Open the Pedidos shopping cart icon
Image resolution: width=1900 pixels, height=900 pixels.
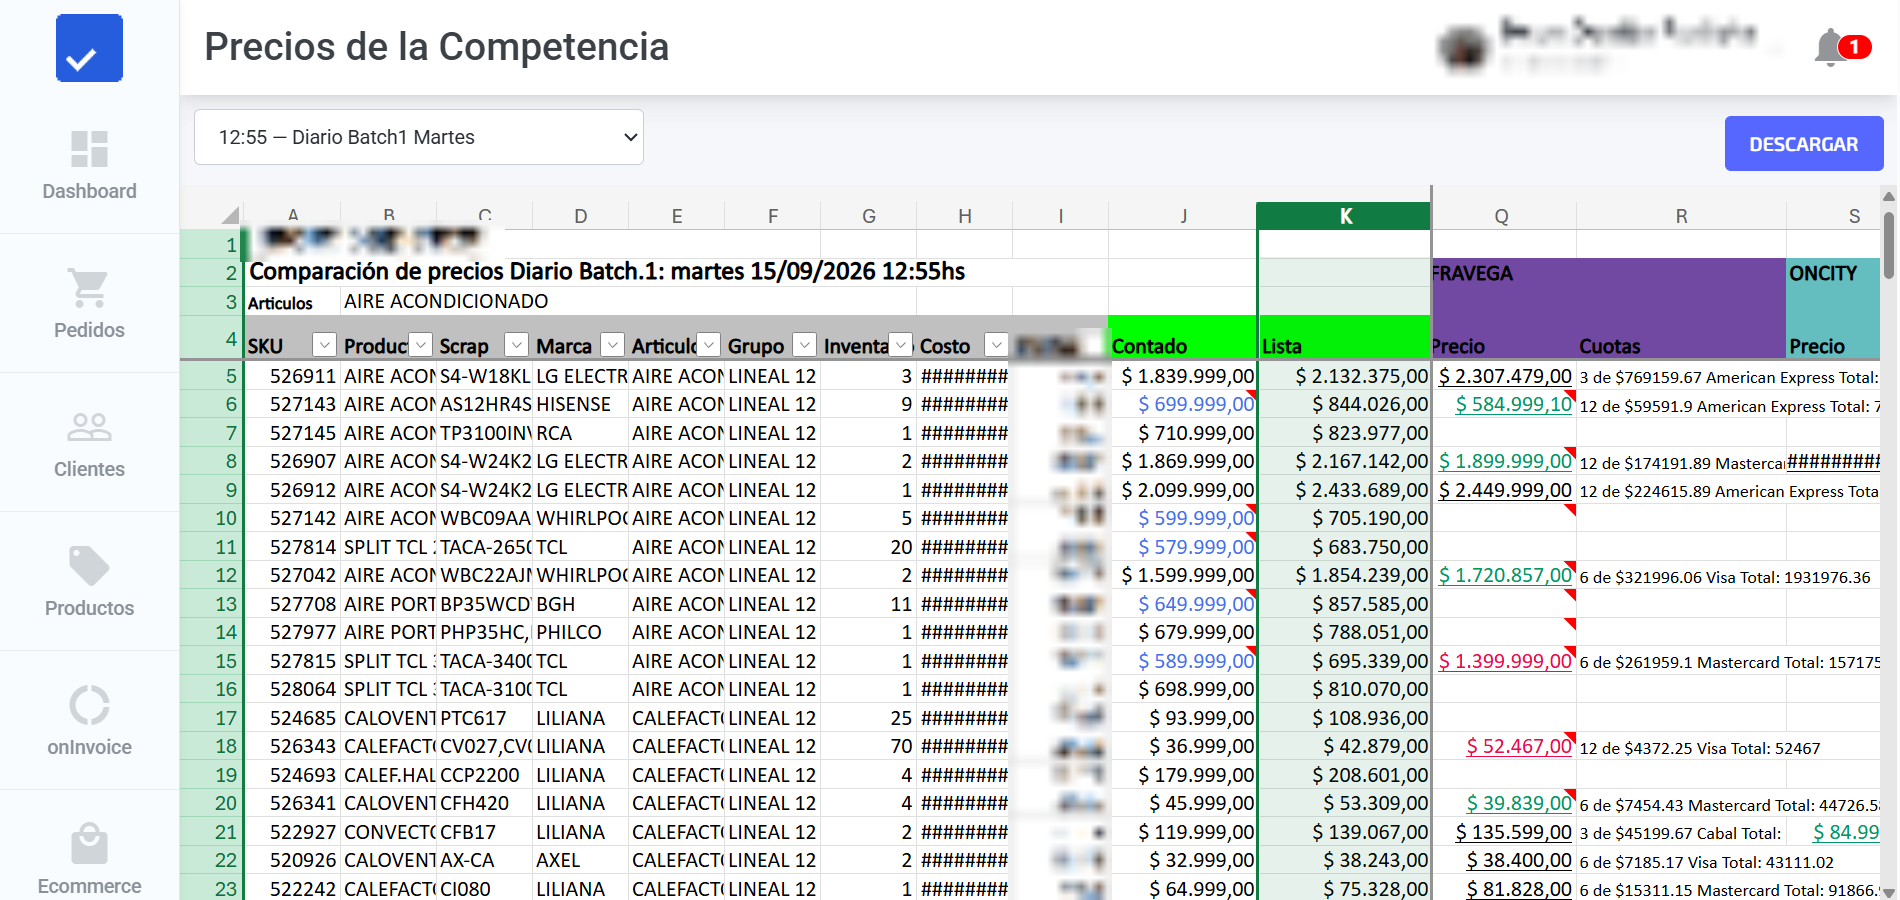(x=89, y=288)
